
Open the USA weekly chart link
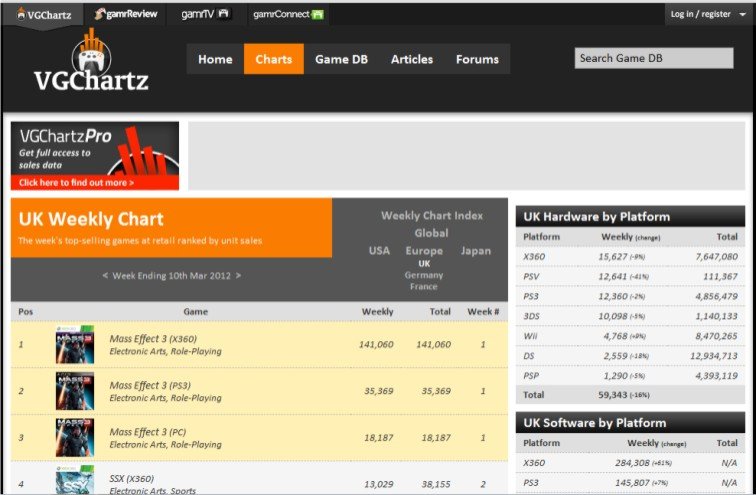[379, 251]
